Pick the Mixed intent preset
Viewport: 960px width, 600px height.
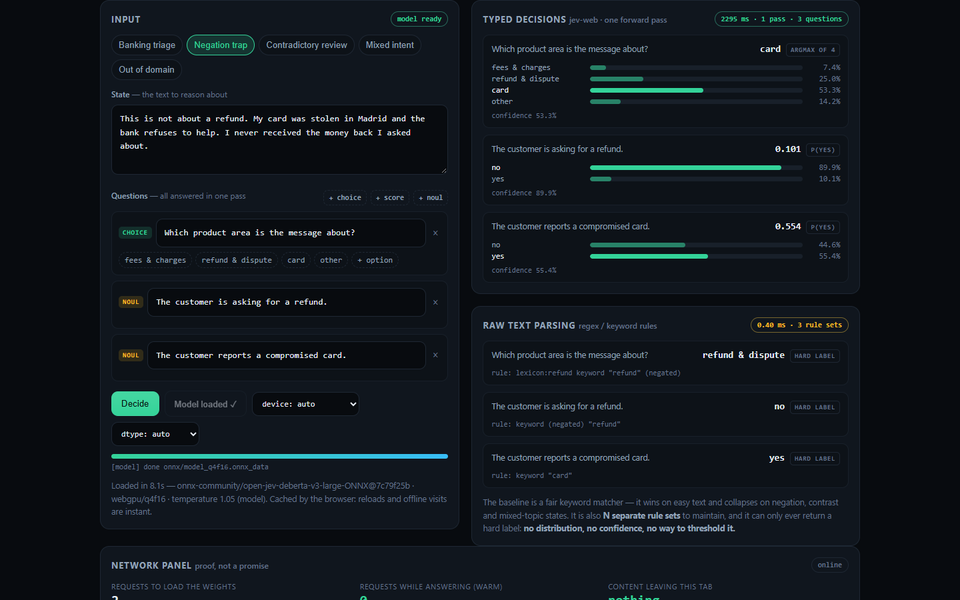coord(389,45)
